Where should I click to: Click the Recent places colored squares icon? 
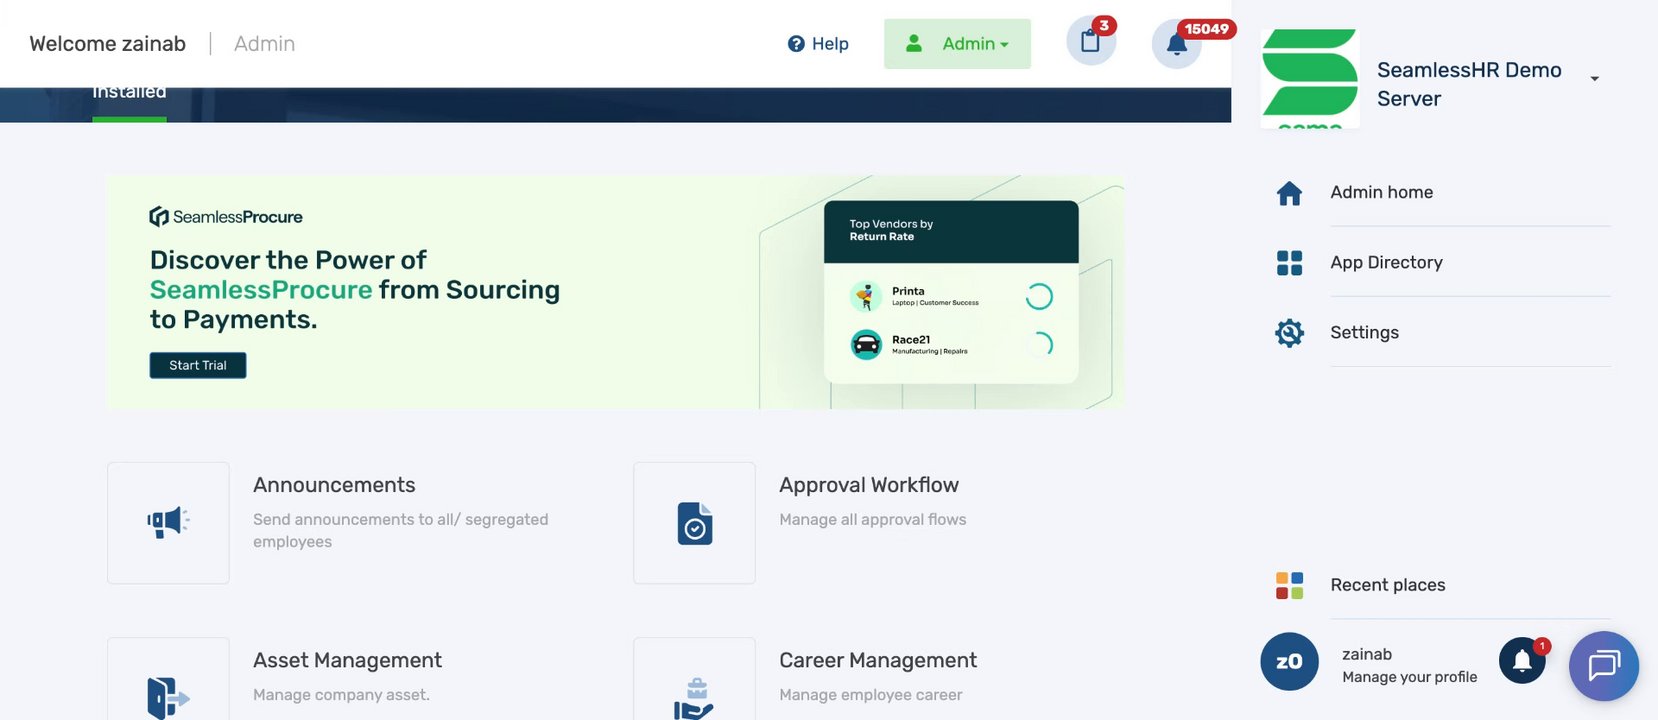click(x=1290, y=585)
